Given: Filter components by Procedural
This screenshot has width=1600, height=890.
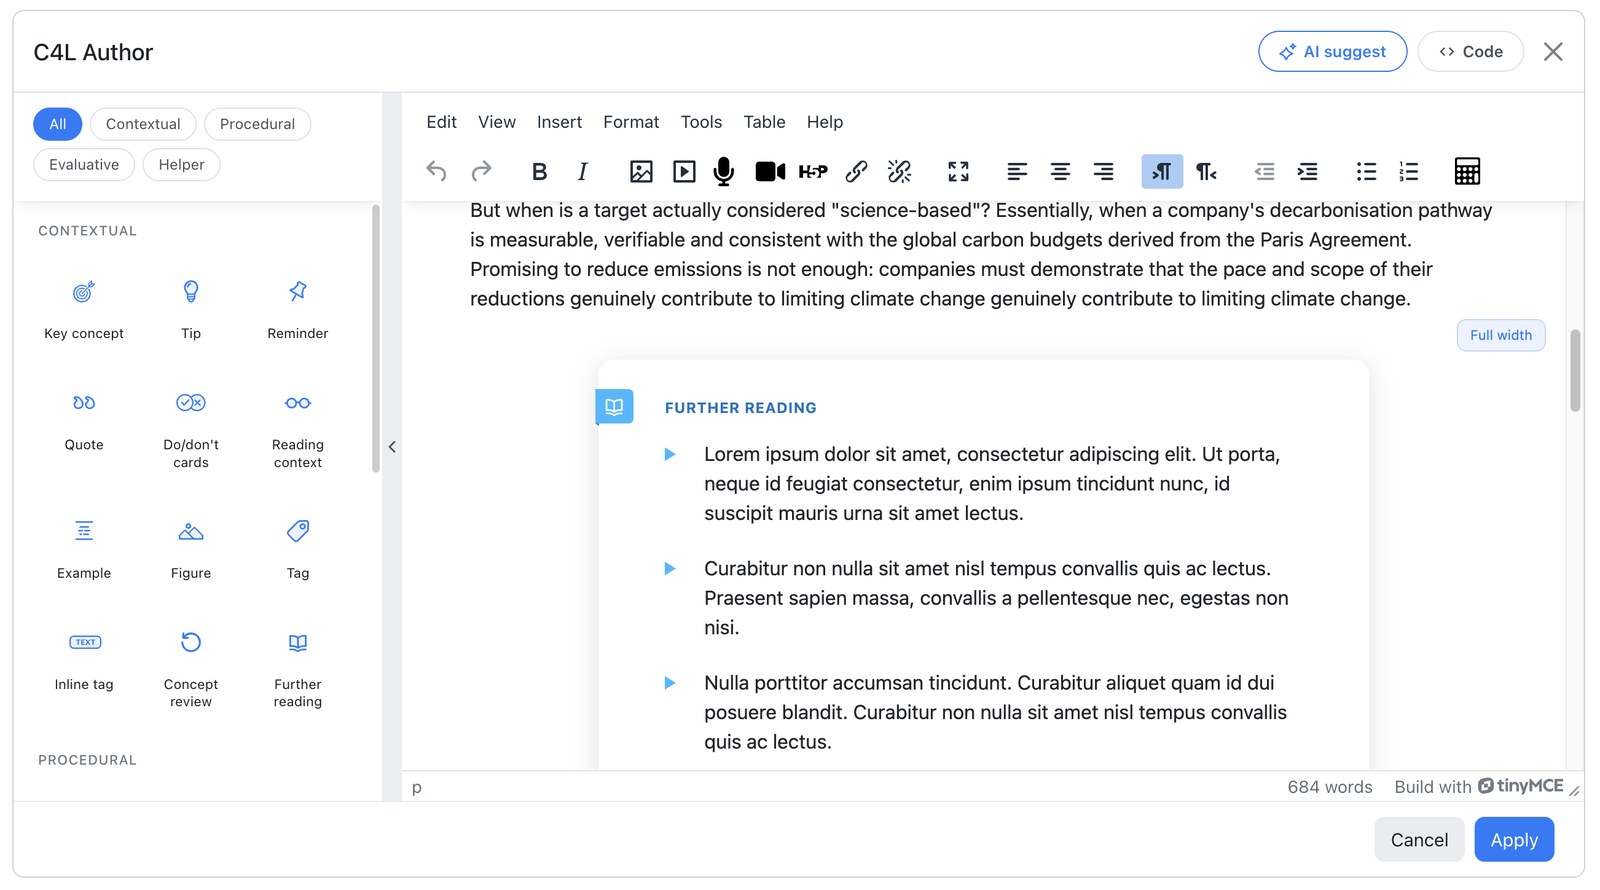Looking at the screenshot, I should pyautogui.click(x=257, y=124).
